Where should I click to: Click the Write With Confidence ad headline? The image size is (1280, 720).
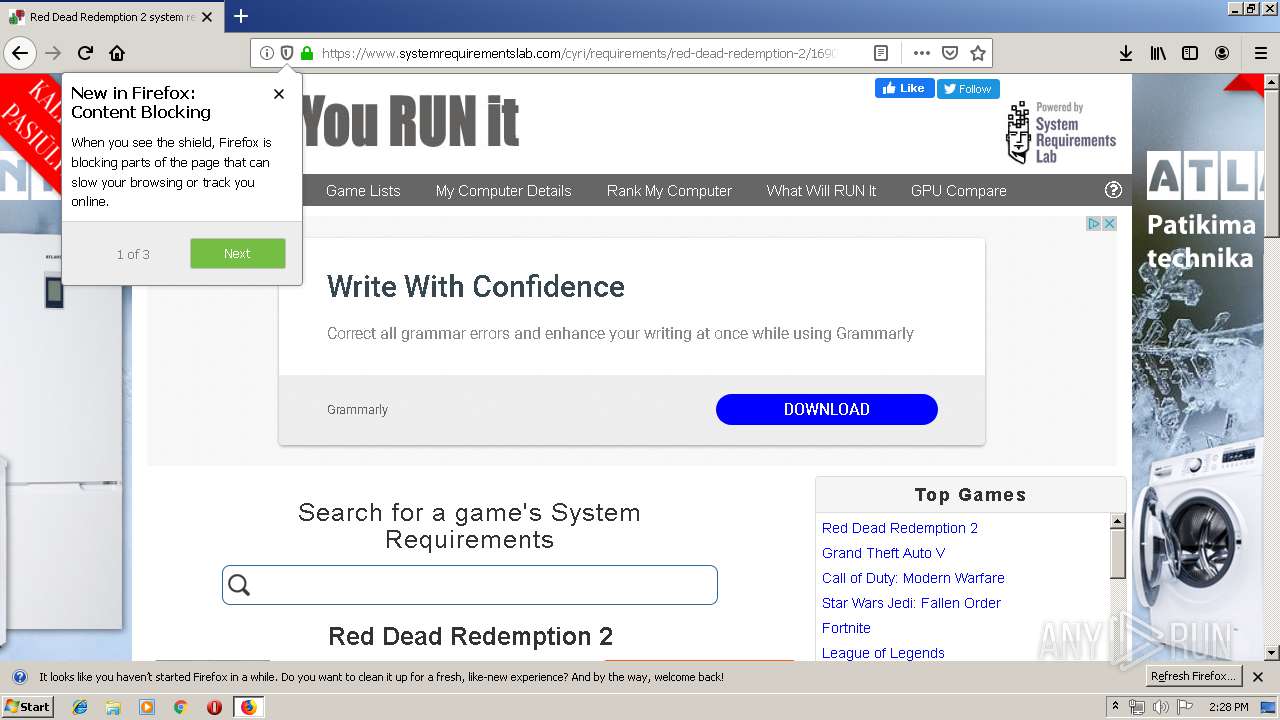[476, 287]
